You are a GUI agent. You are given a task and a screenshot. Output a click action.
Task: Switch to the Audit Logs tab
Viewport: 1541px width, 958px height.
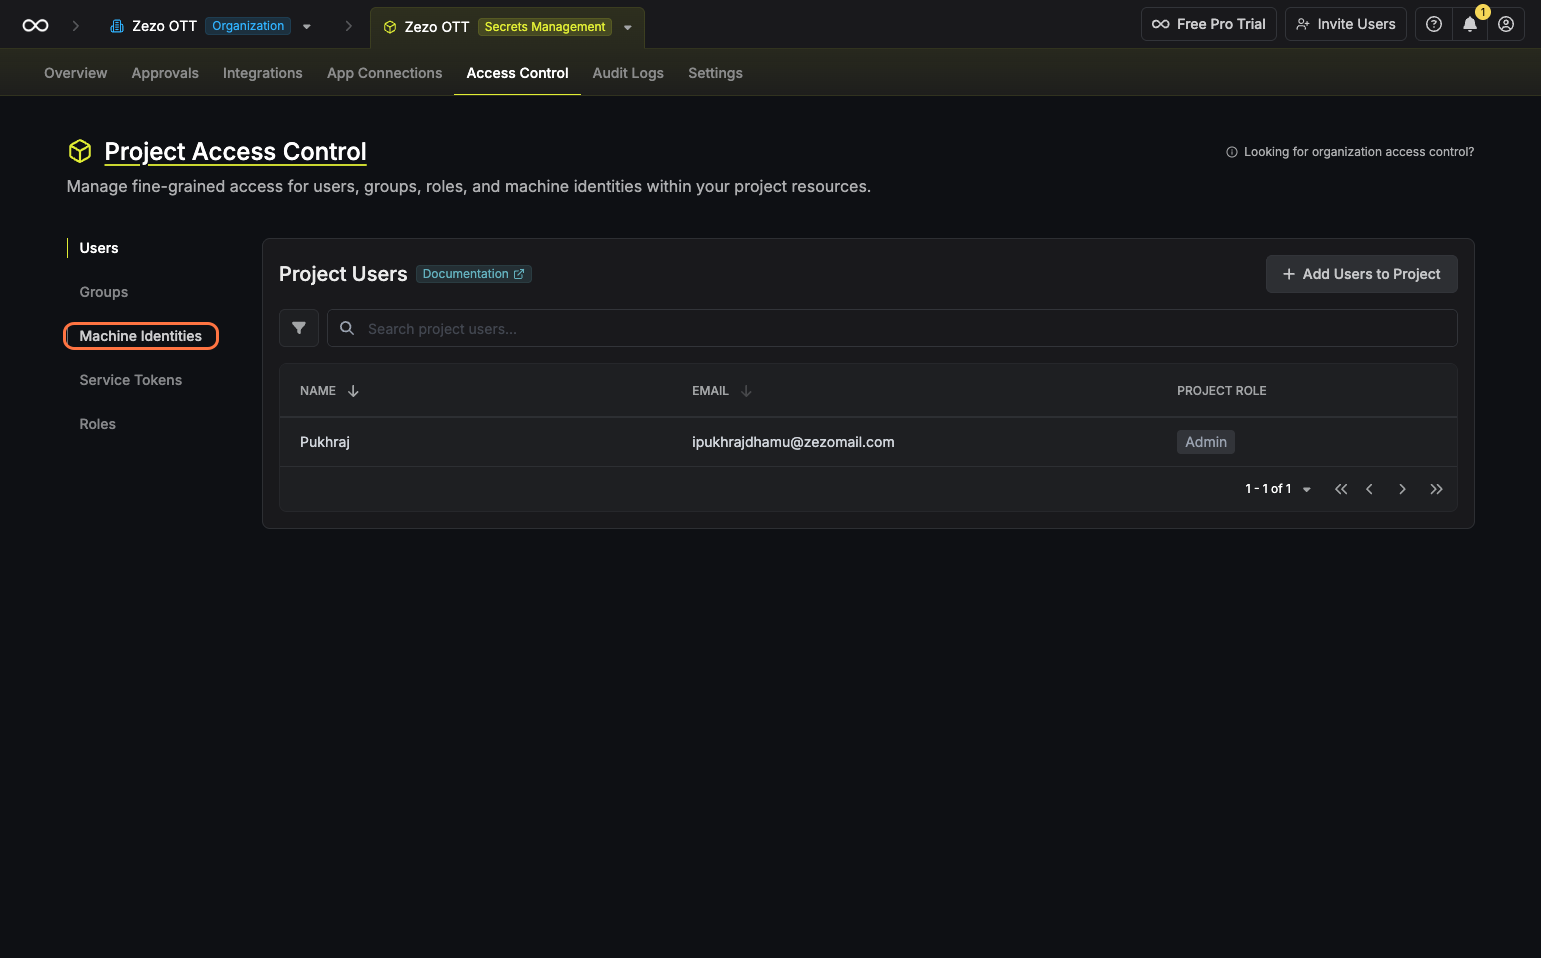627,73
